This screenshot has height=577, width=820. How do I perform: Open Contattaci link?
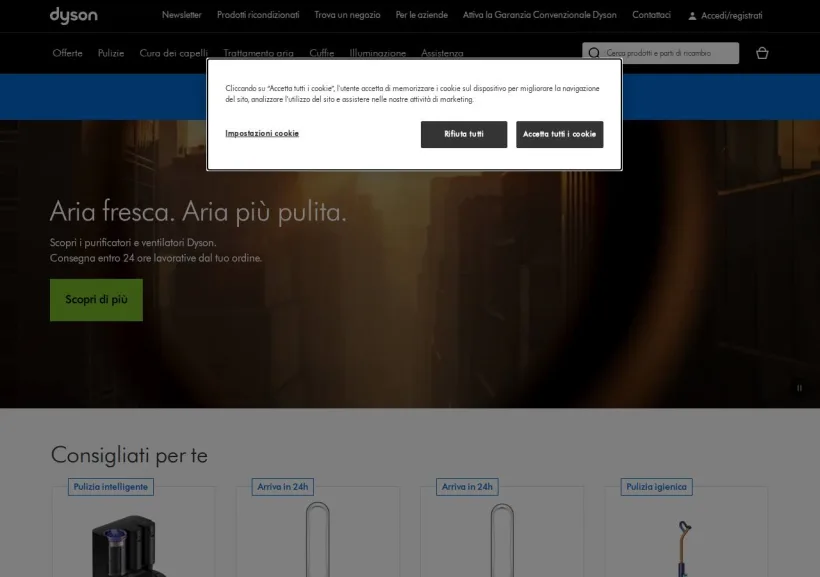click(x=651, y=15)
